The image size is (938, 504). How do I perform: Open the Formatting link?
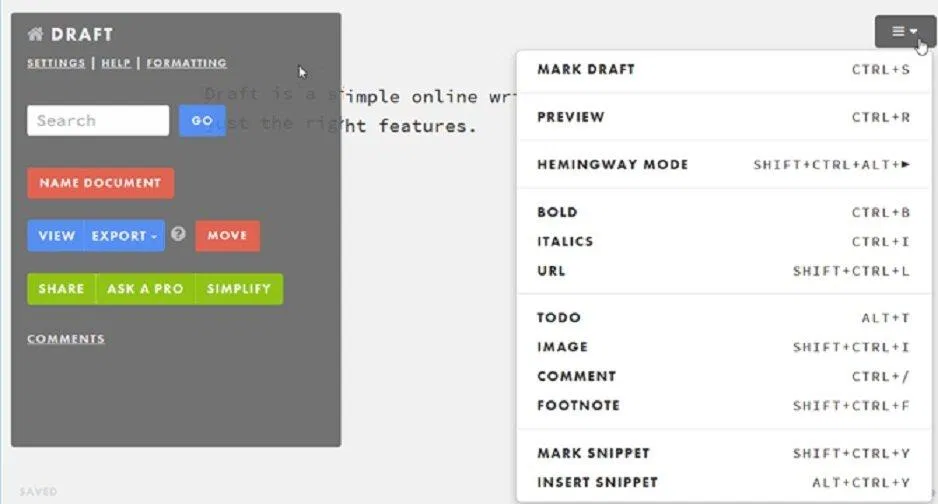[186, 63]
